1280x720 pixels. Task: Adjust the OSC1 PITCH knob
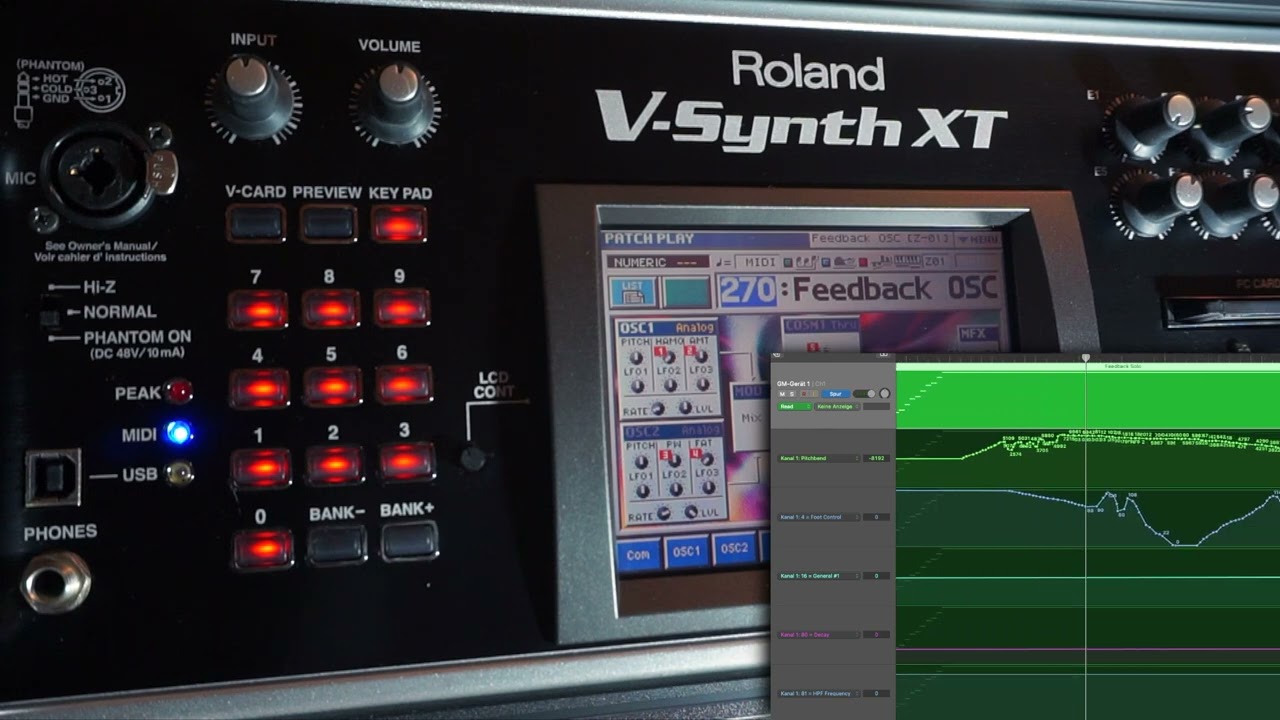[636, 357]
